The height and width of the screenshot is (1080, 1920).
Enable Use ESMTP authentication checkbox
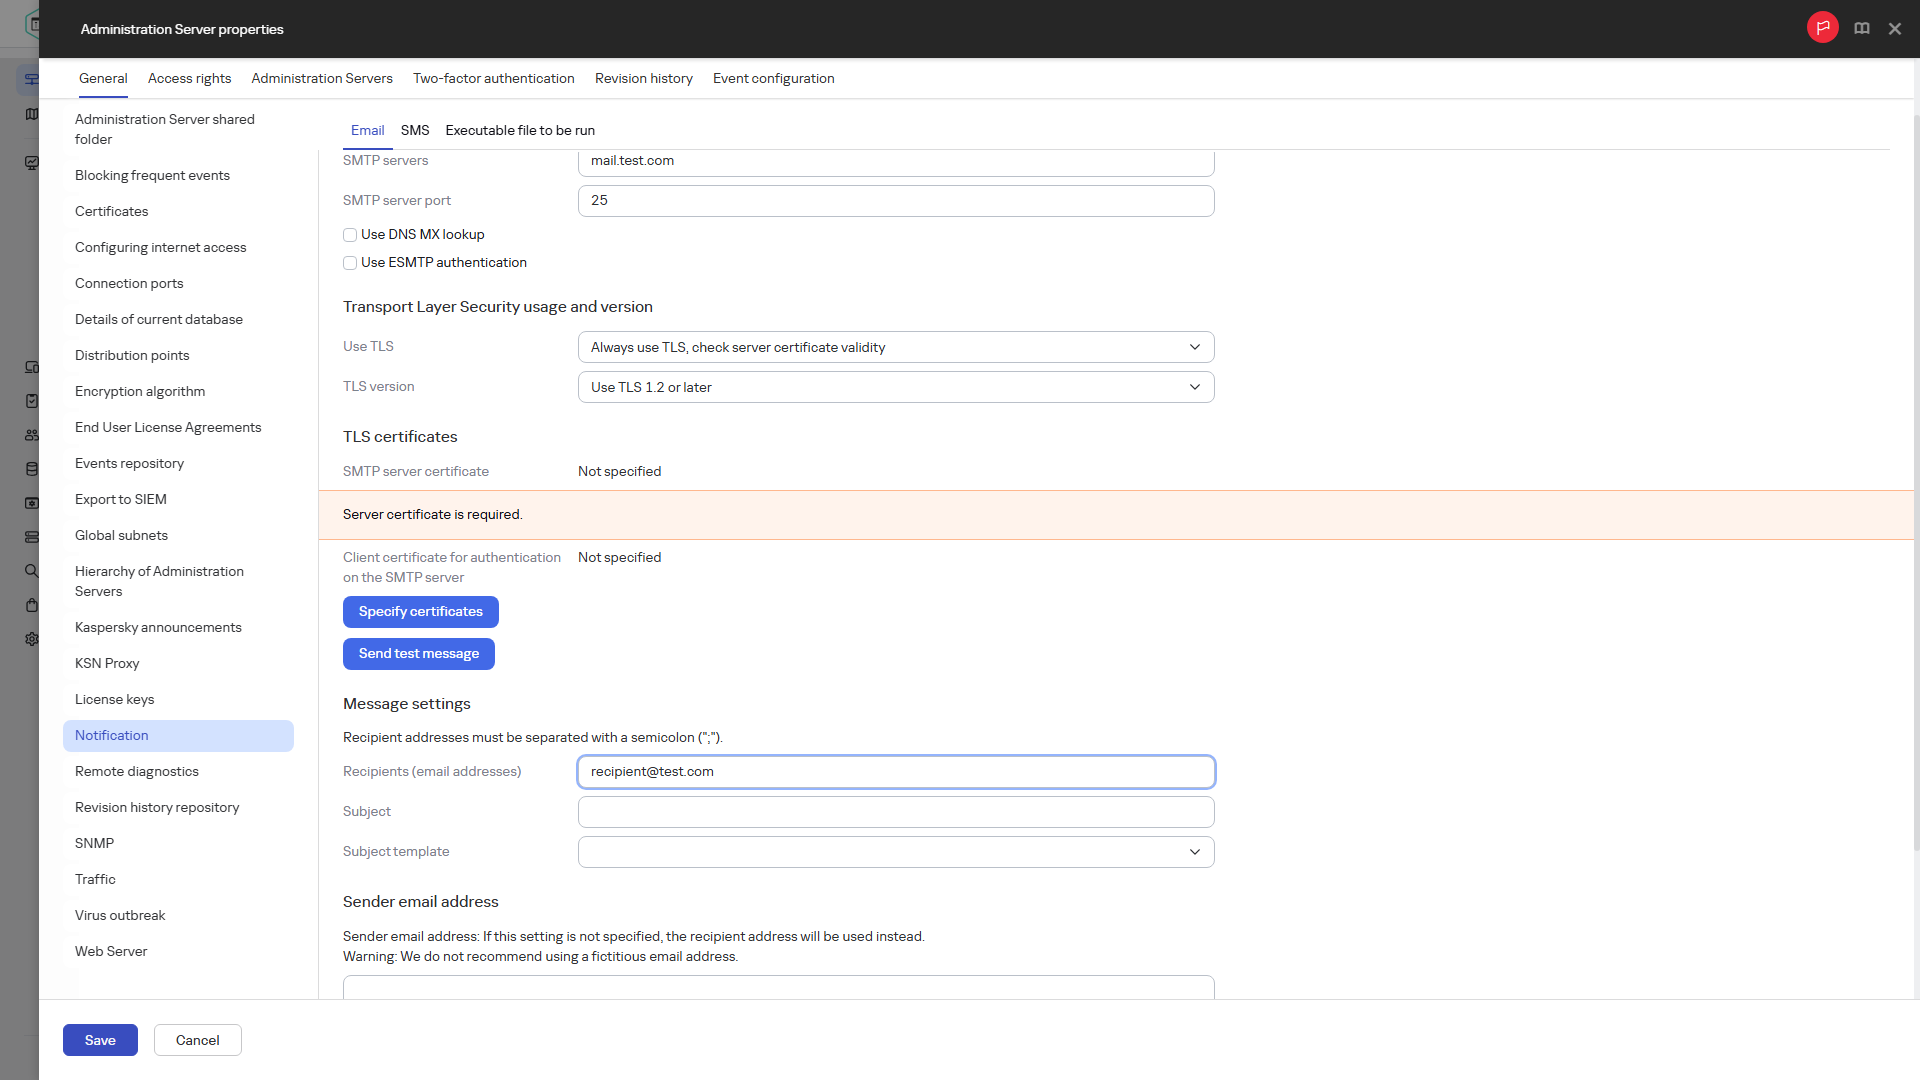(x=350, y=263)
